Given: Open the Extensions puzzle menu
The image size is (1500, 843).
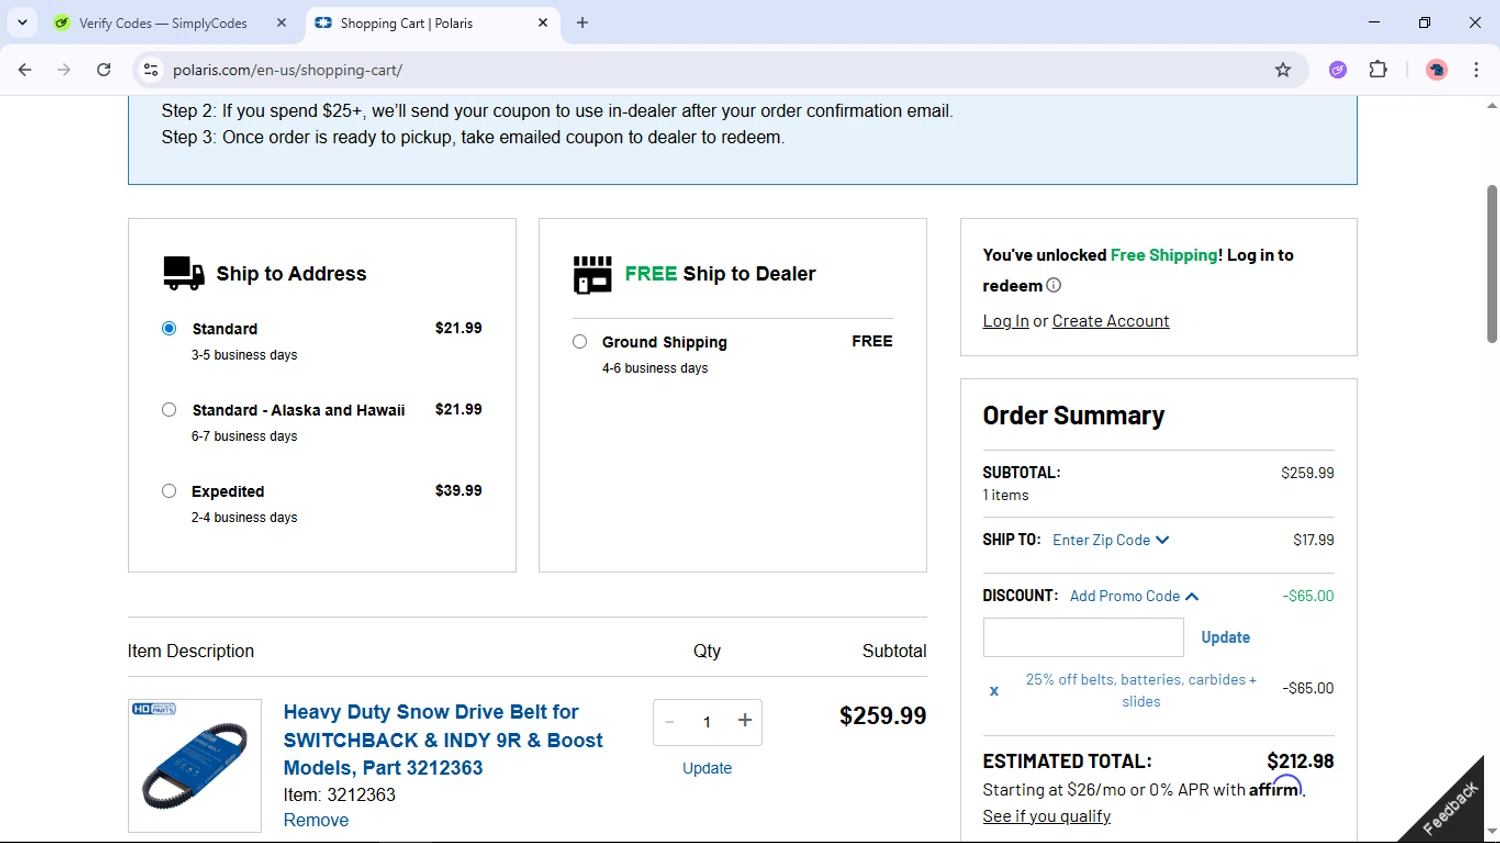Looking at the screenshot, I should [1378, 70].
